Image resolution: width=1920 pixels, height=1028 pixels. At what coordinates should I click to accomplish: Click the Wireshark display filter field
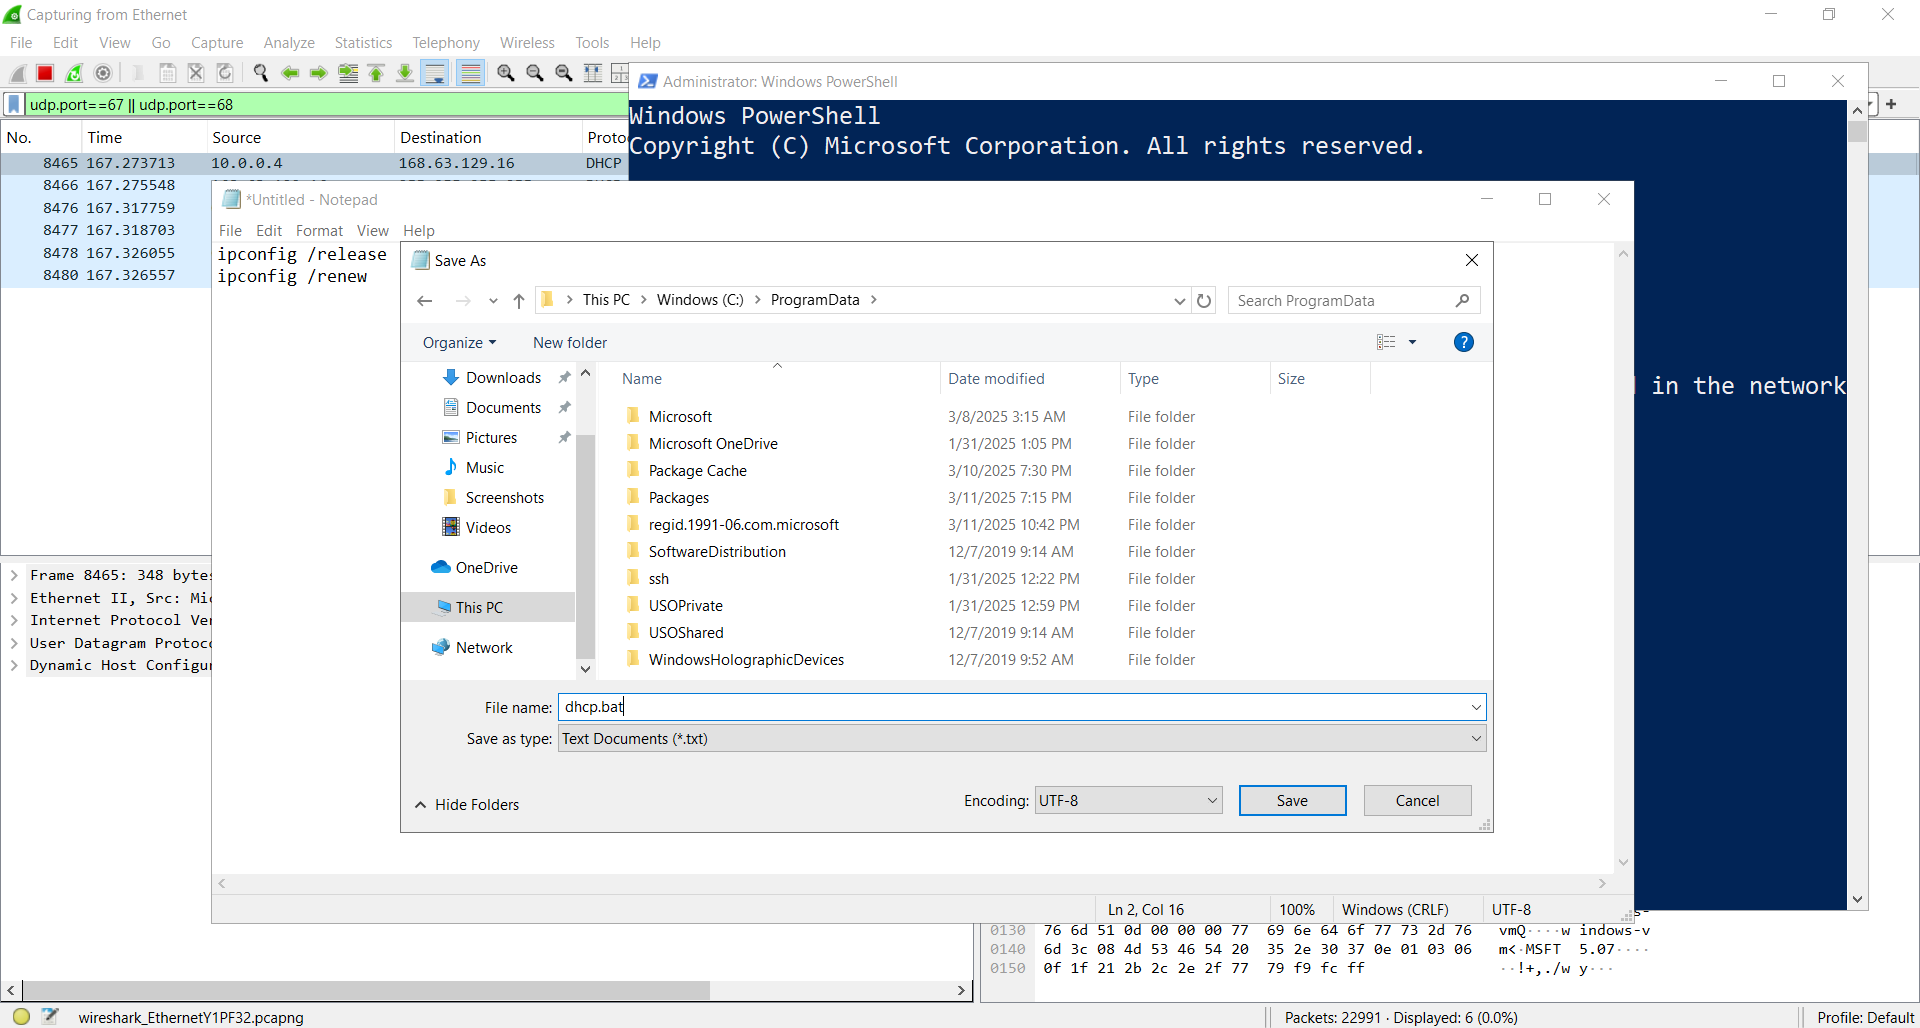click(x=326, y=104)
